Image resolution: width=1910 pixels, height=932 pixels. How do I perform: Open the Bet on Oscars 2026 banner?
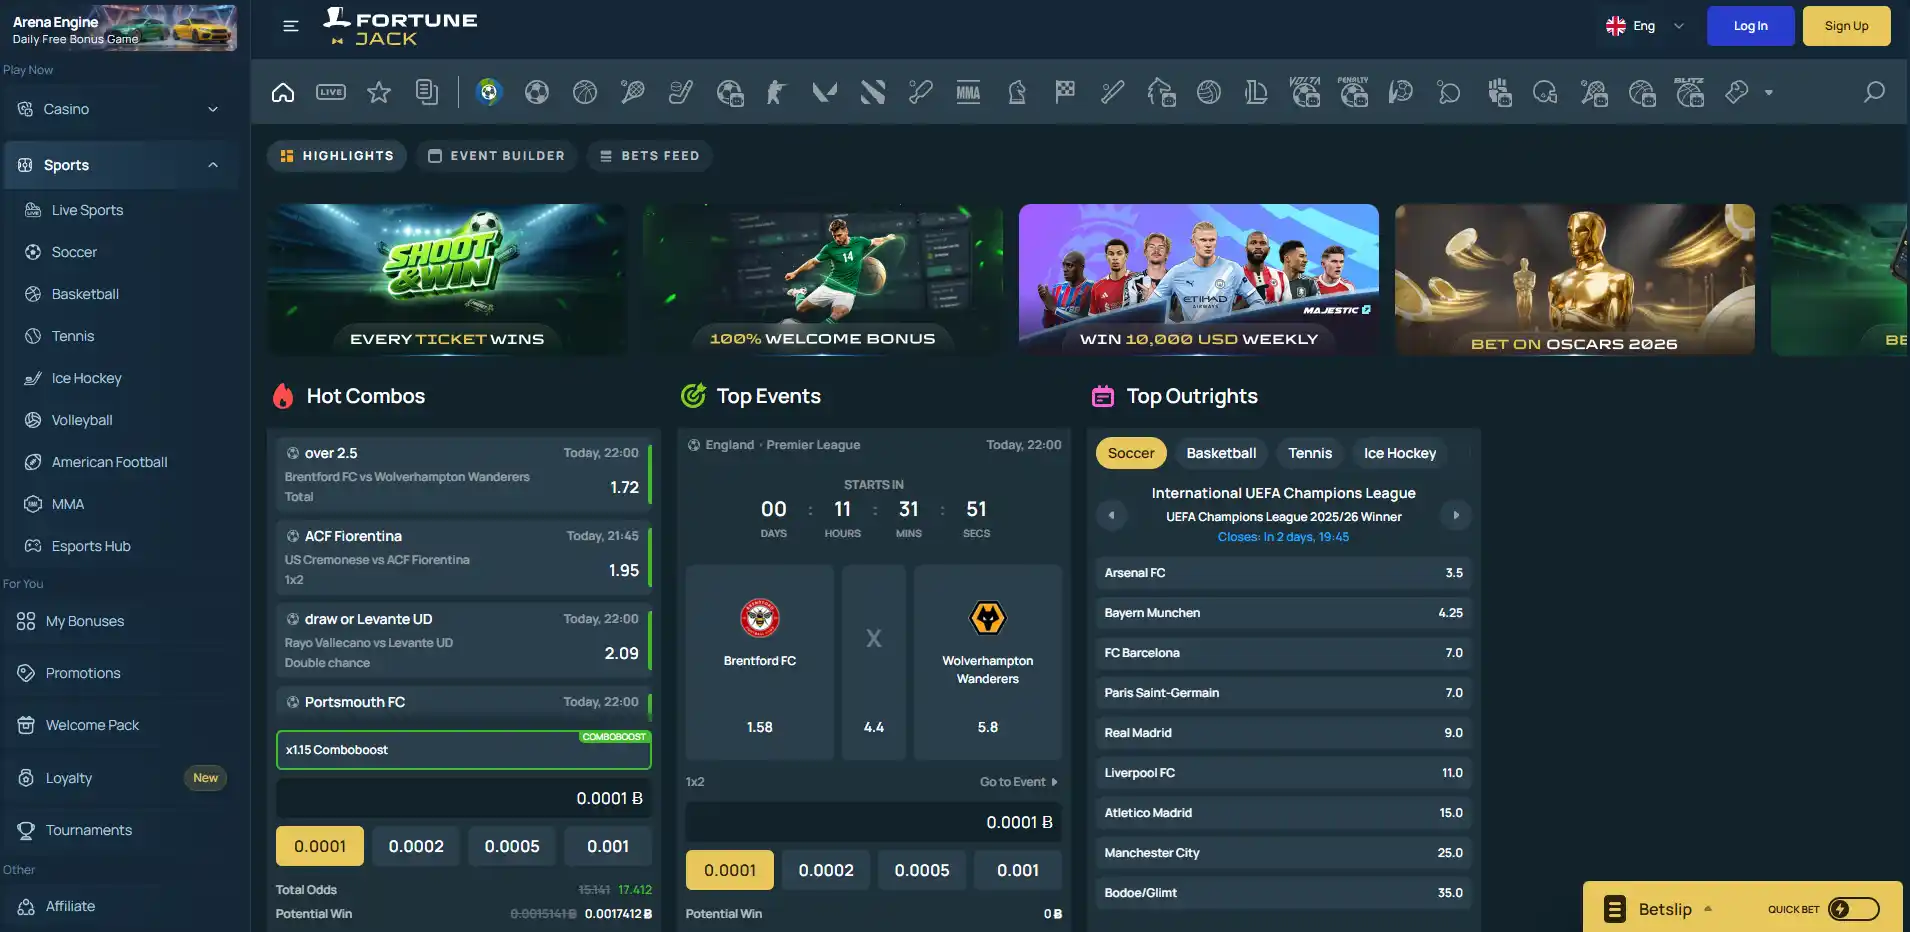coord(1575,280)
